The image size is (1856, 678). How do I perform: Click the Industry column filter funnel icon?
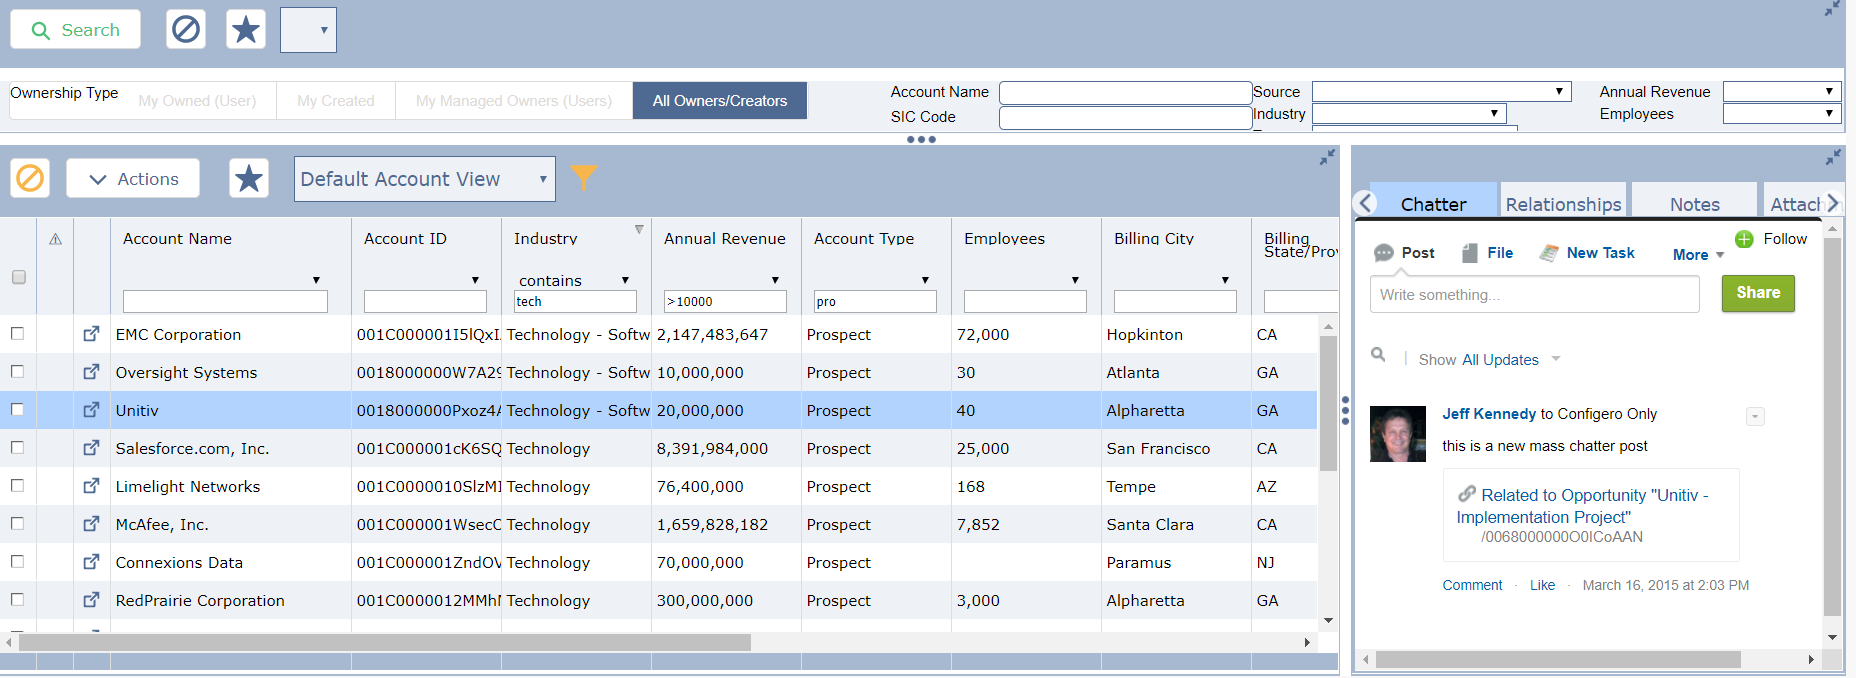pyautogui.click(x=639, y=230)
